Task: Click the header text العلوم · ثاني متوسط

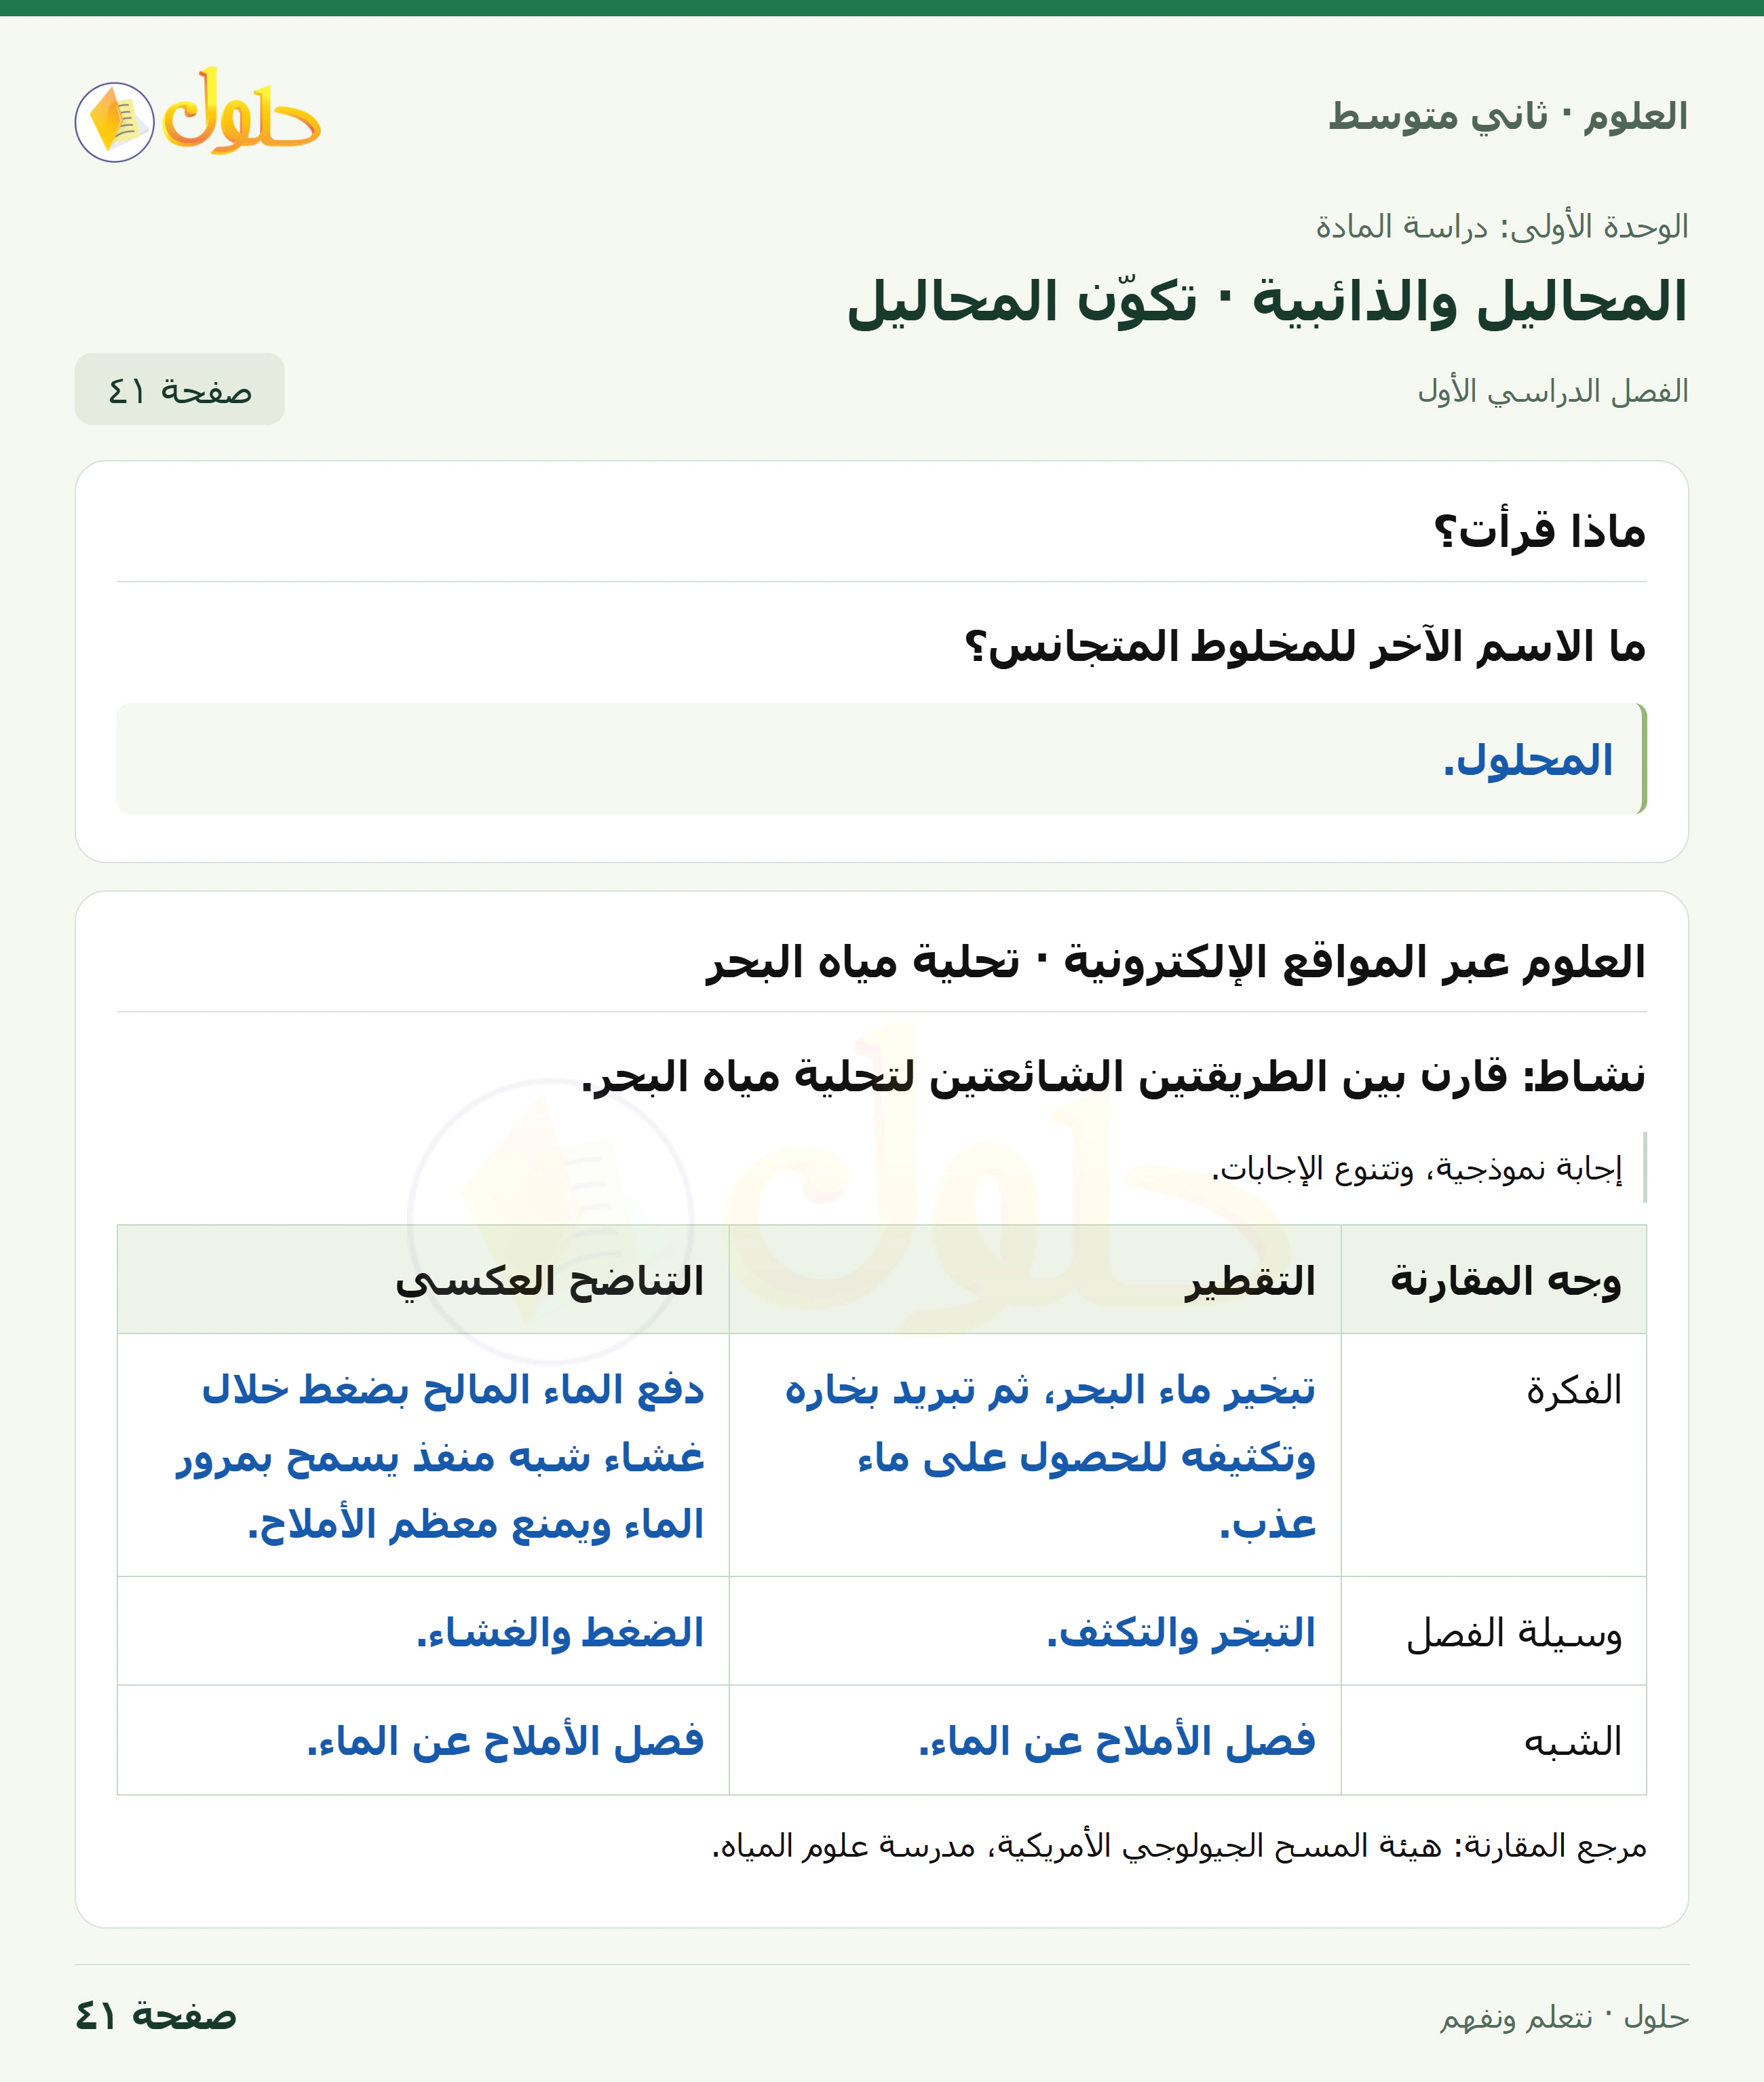Action: coord(1508,116)
